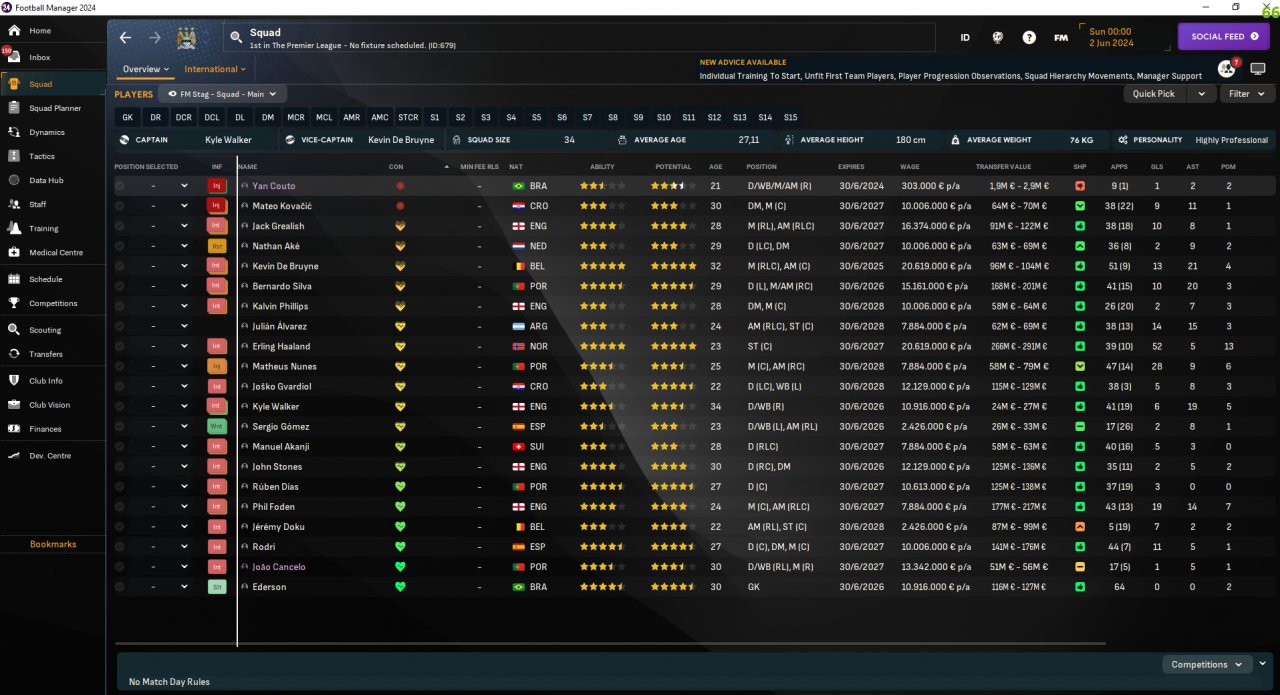This screenshot has height=695, width=1280.
Task: Select the S1 substitute tab
Action: click(434, 118)
